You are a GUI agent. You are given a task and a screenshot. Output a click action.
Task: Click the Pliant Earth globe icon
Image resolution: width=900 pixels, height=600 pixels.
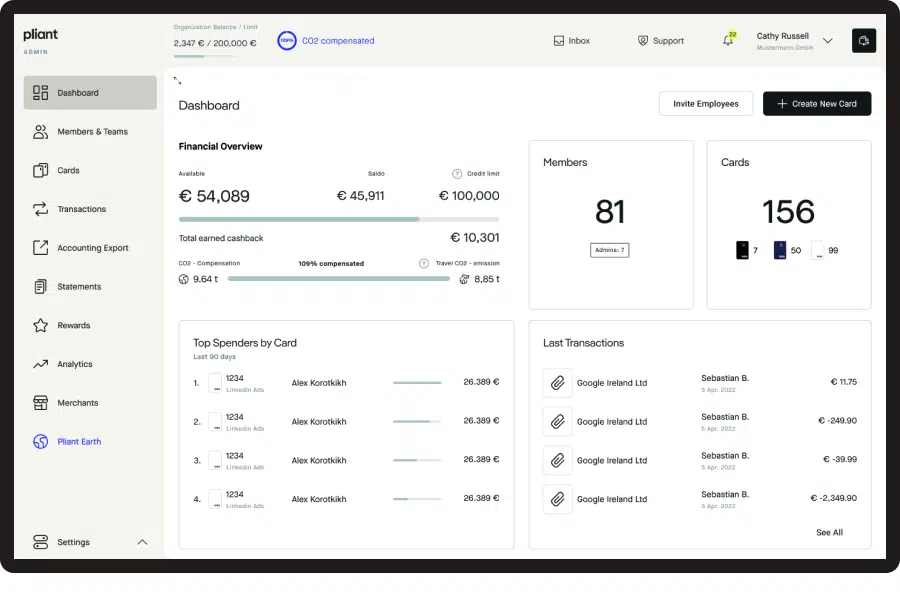(40, 442)
